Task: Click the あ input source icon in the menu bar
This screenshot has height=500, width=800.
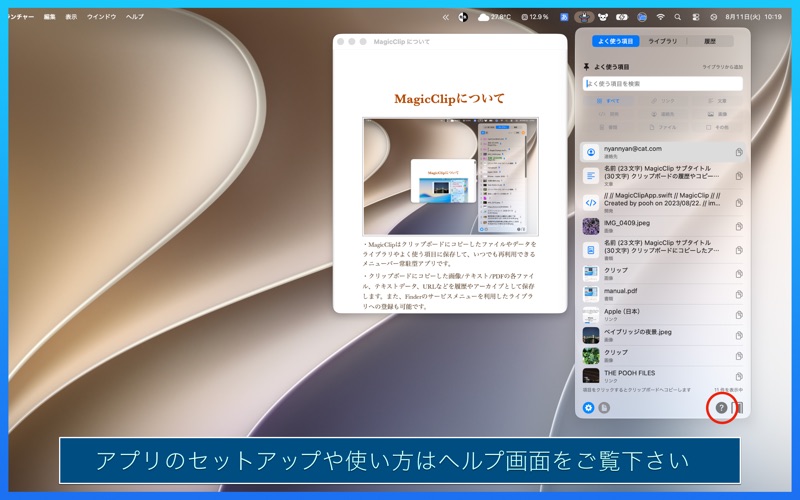Action: click(564, 17)
